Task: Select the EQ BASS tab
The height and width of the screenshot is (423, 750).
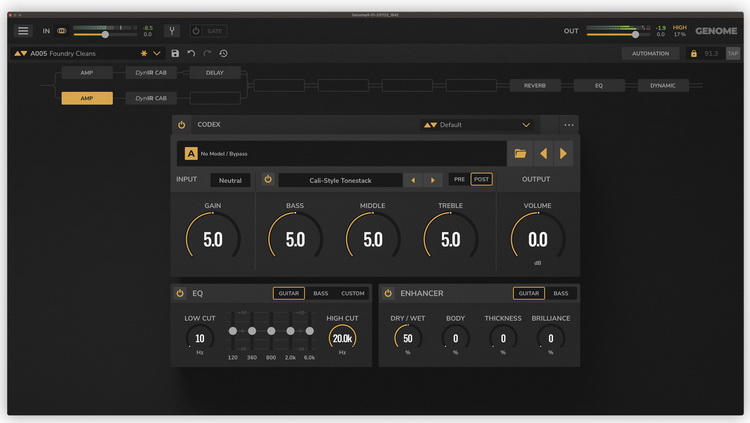Action: pos(321,293)
